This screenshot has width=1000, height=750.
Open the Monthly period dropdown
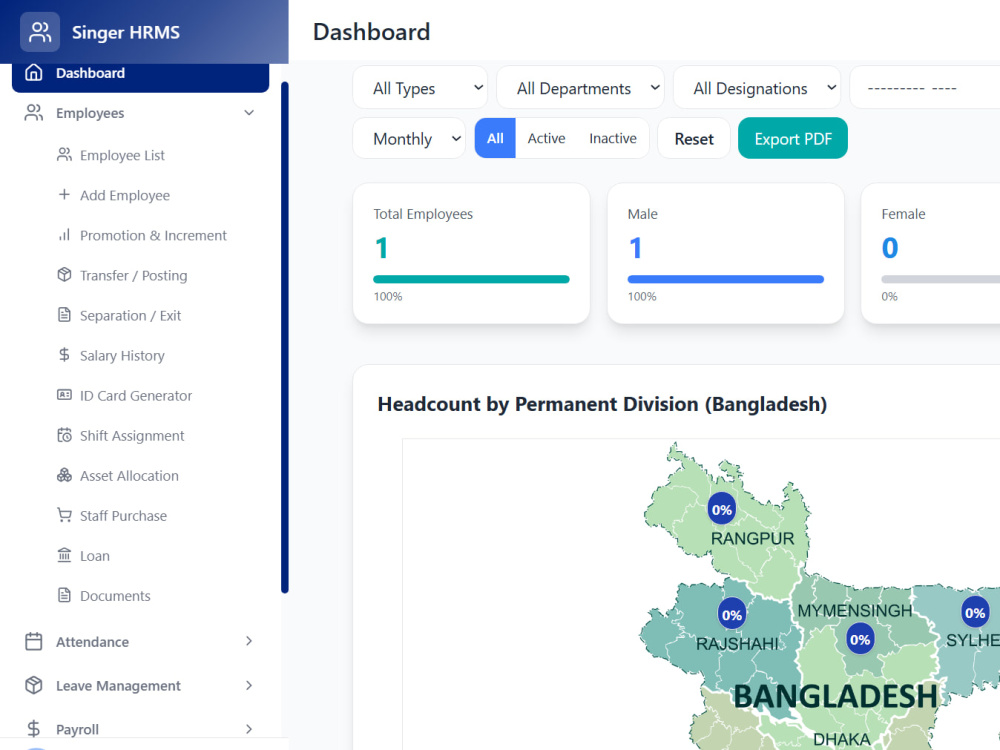[409, 138]
